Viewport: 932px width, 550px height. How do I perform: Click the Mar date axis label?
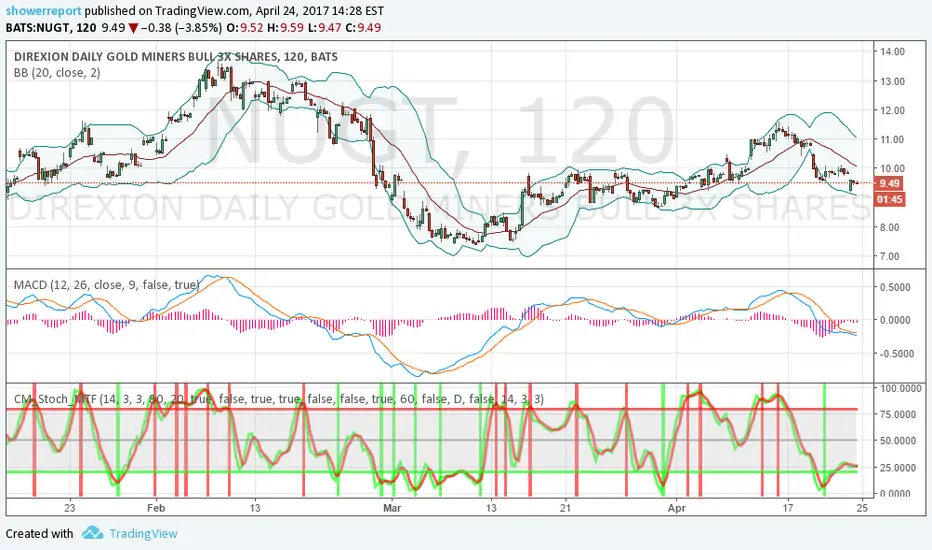point(392,508)
